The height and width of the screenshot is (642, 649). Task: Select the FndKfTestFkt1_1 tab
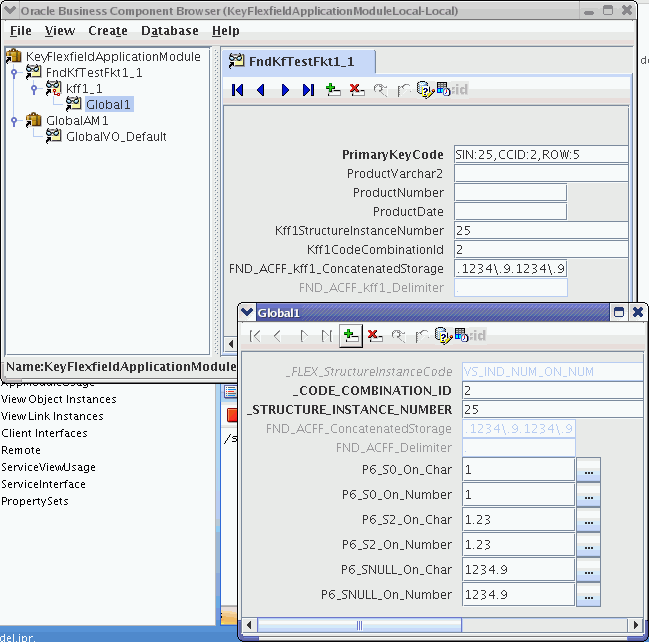(298, 62)
